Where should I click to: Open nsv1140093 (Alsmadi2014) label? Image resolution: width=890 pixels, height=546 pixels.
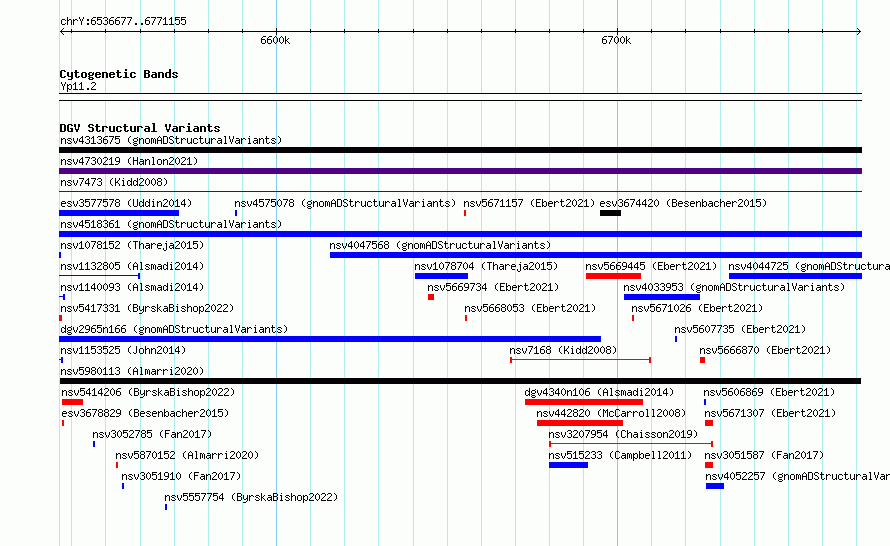point(132,287)
